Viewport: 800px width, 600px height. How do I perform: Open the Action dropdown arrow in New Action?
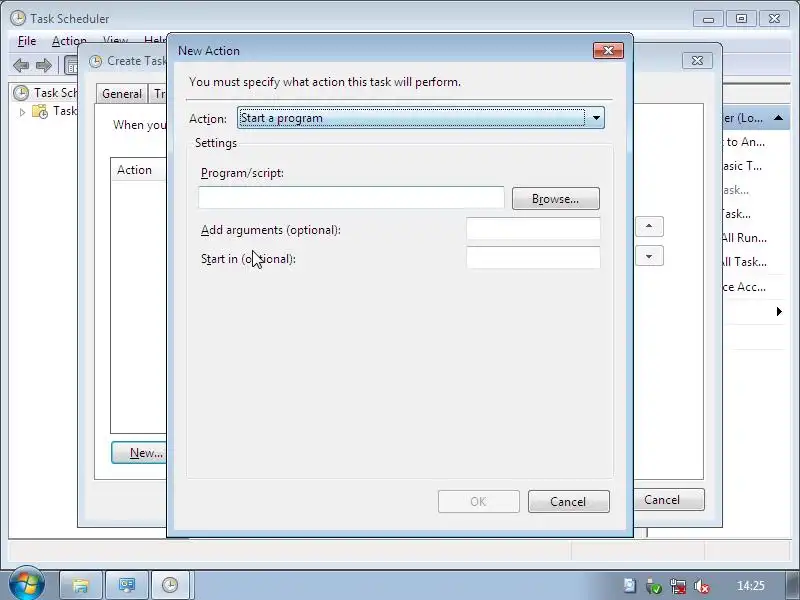coord(595,118)
